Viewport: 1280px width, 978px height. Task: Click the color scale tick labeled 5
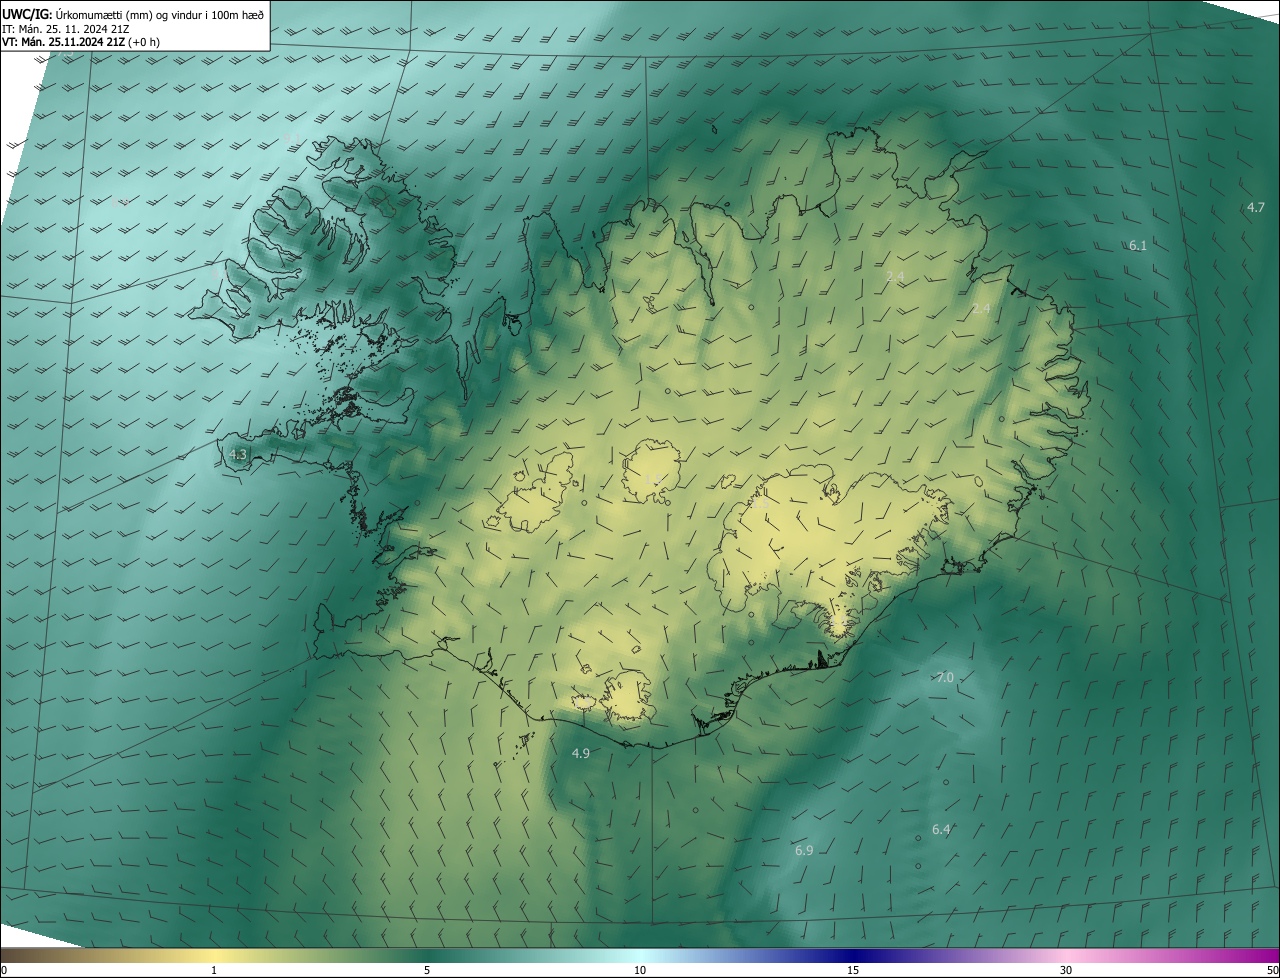[427, 970]
